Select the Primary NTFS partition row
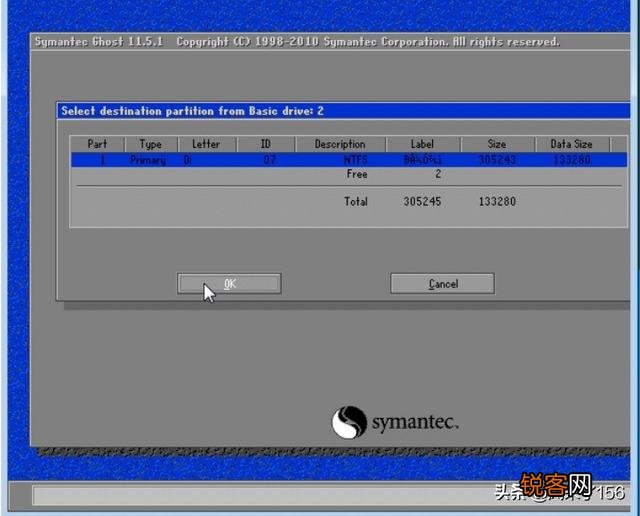This screenshot has height=516, width=640. [349, 160]
